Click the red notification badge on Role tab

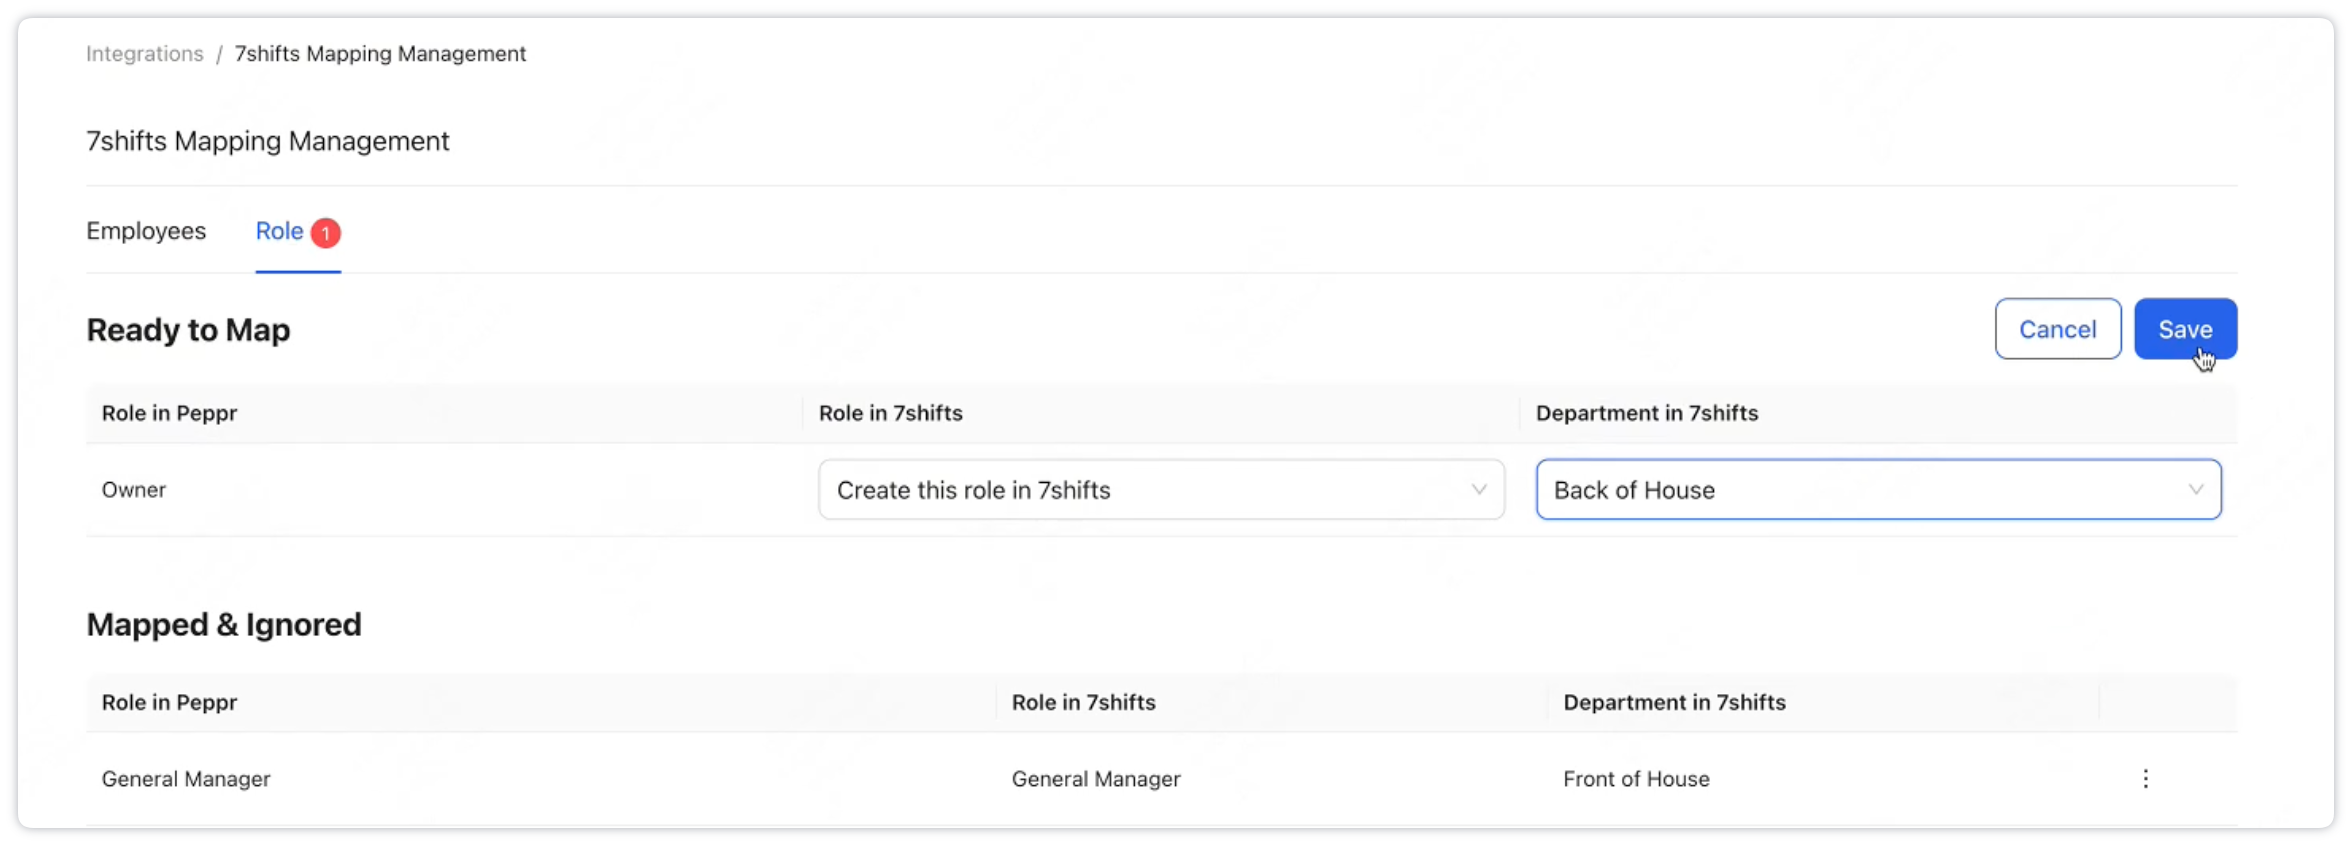(325, 233)
